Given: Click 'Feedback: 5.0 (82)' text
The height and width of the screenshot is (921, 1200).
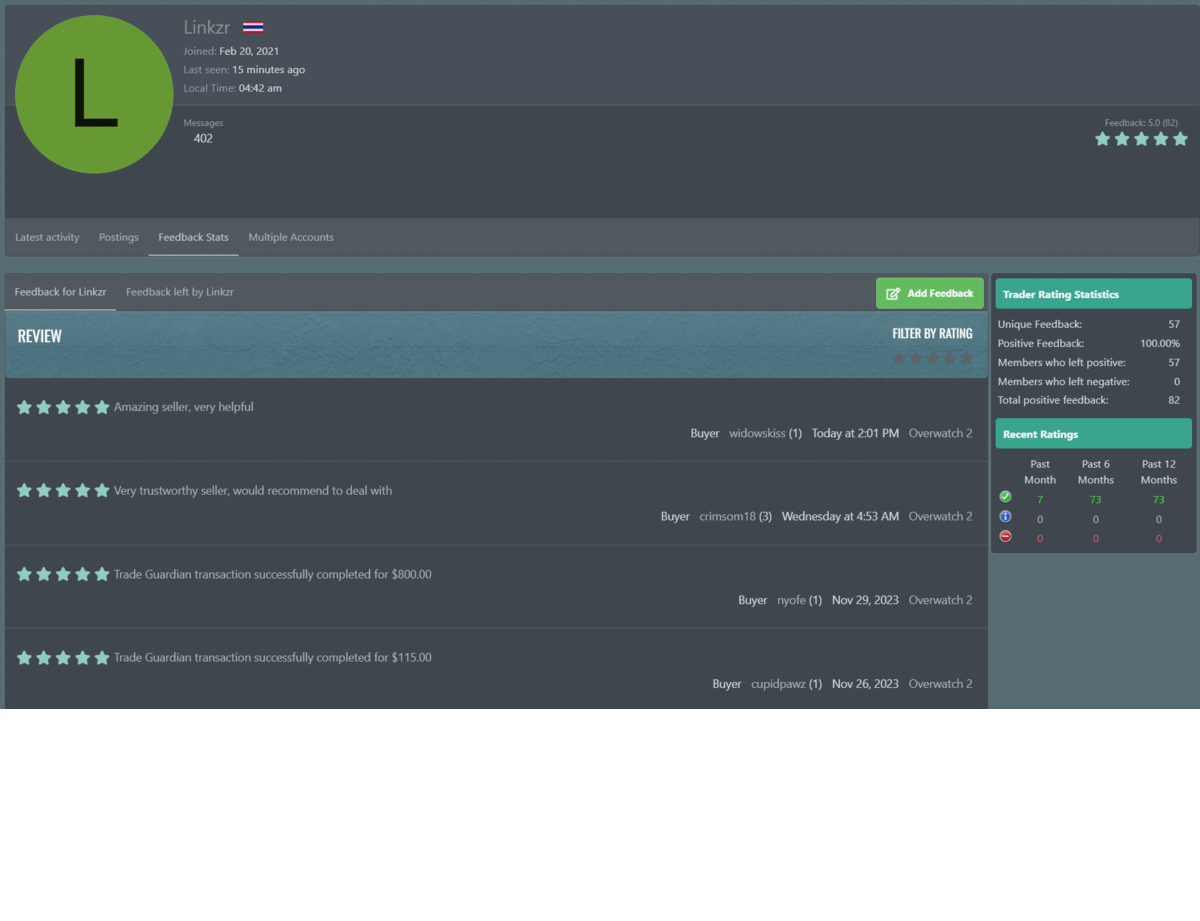Looking at the screenshot, I should (1141, 123).
